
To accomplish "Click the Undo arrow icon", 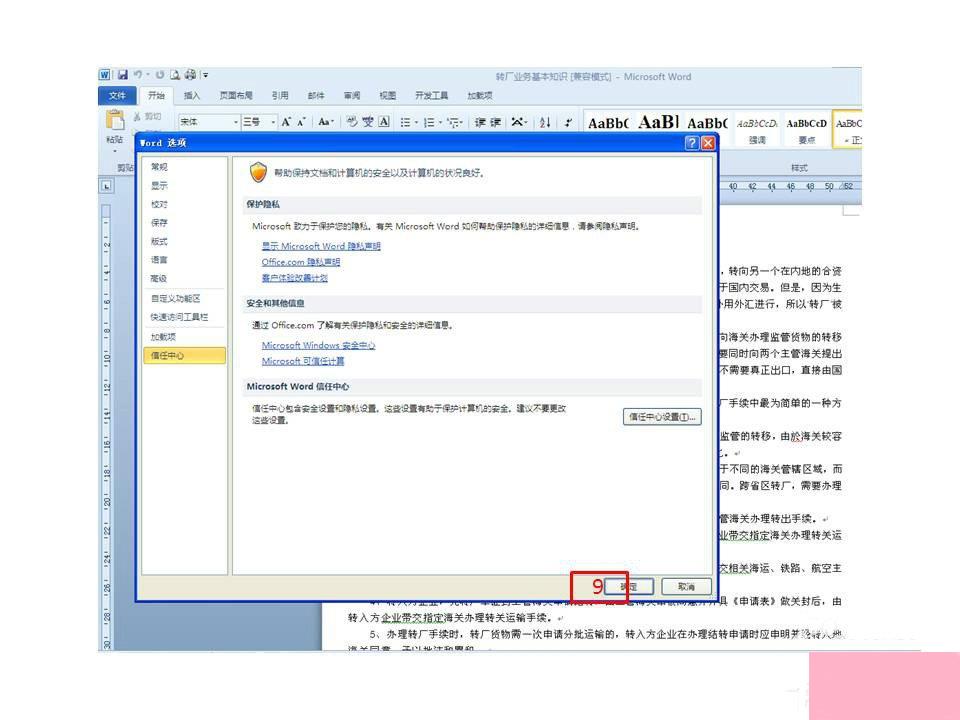I will [138, 75].
